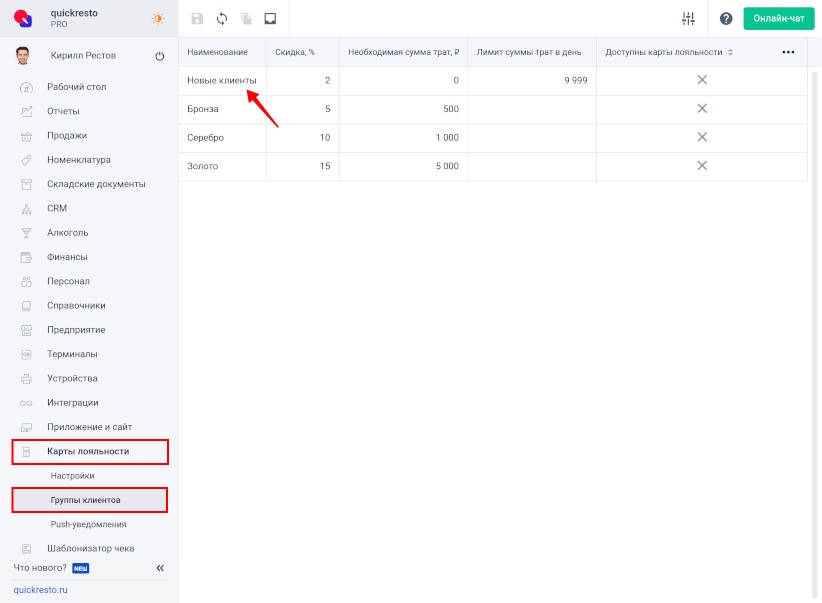
Task: Open Что нового? link
Action: coord(40,568)
